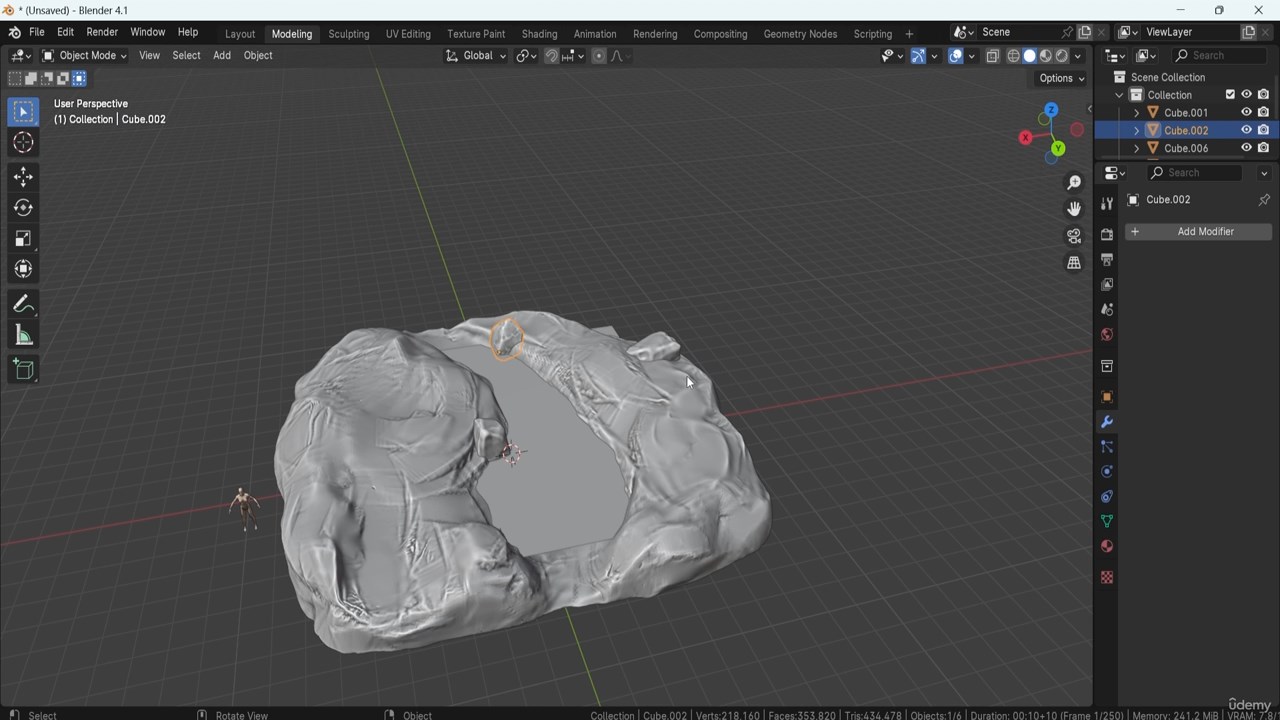Open the Options dropdown in viewport
Screen dimensions: 1280x720
pos(1061,78)
